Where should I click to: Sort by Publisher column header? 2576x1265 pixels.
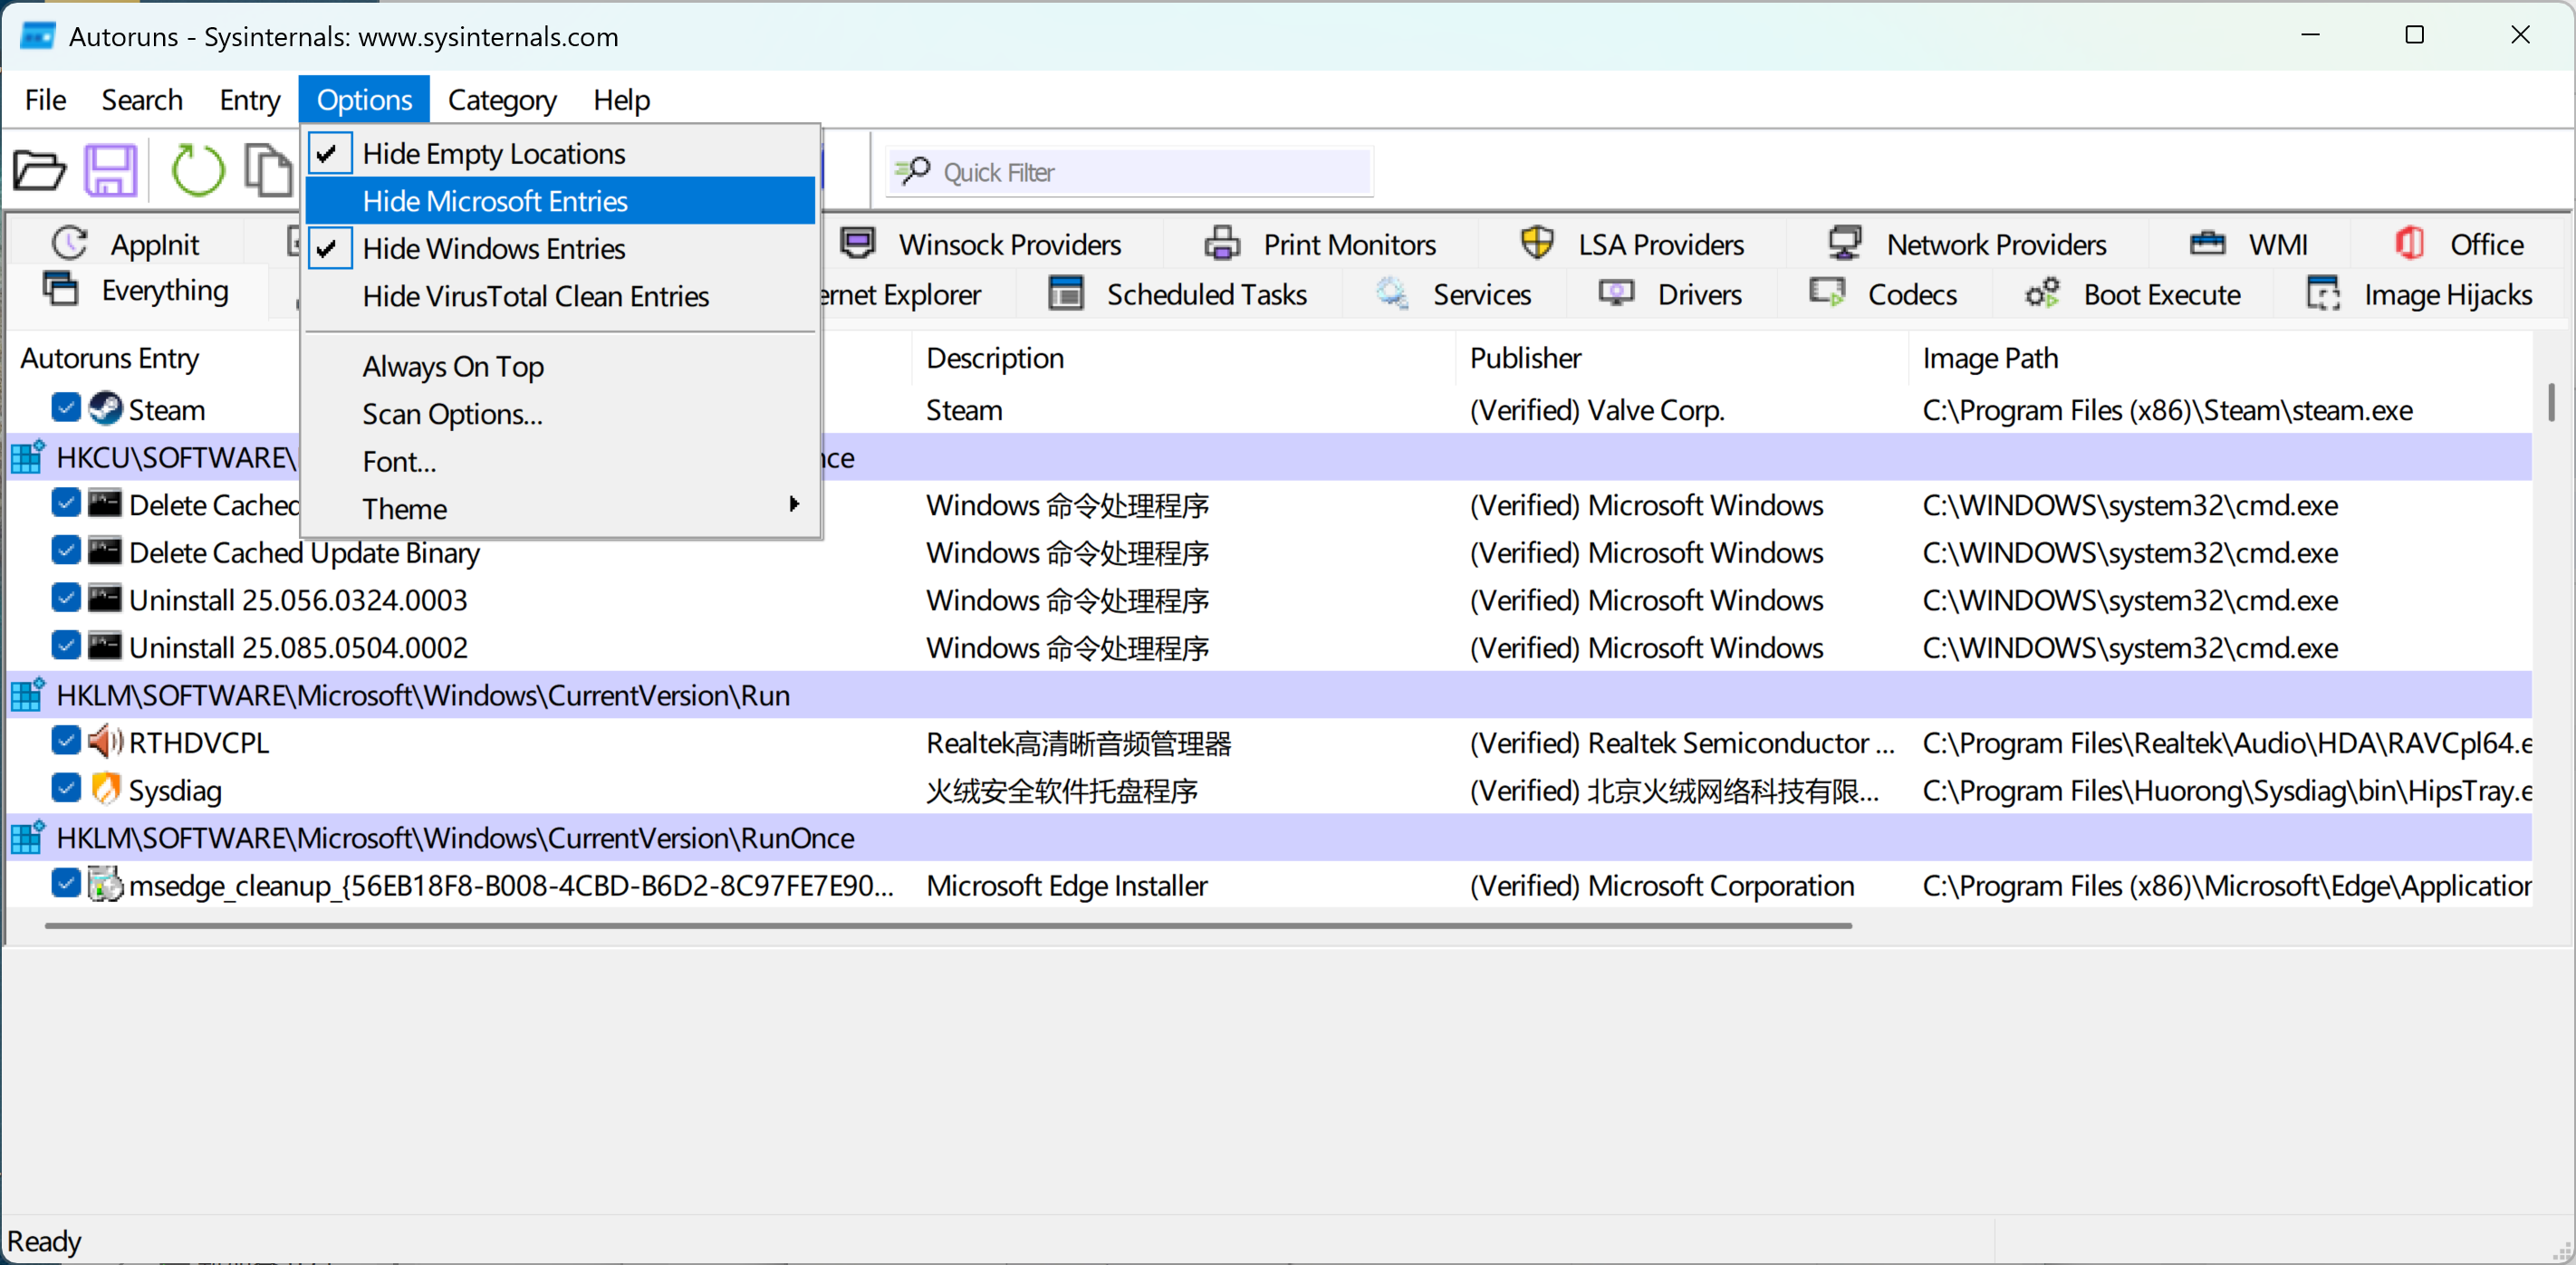pos(1682,358)
